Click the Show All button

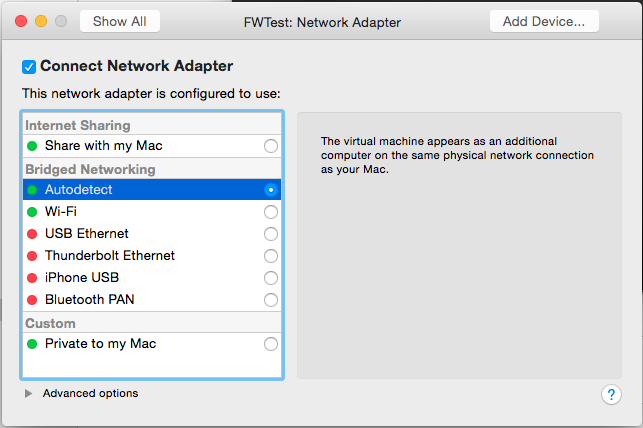click(x=119, y=21)
